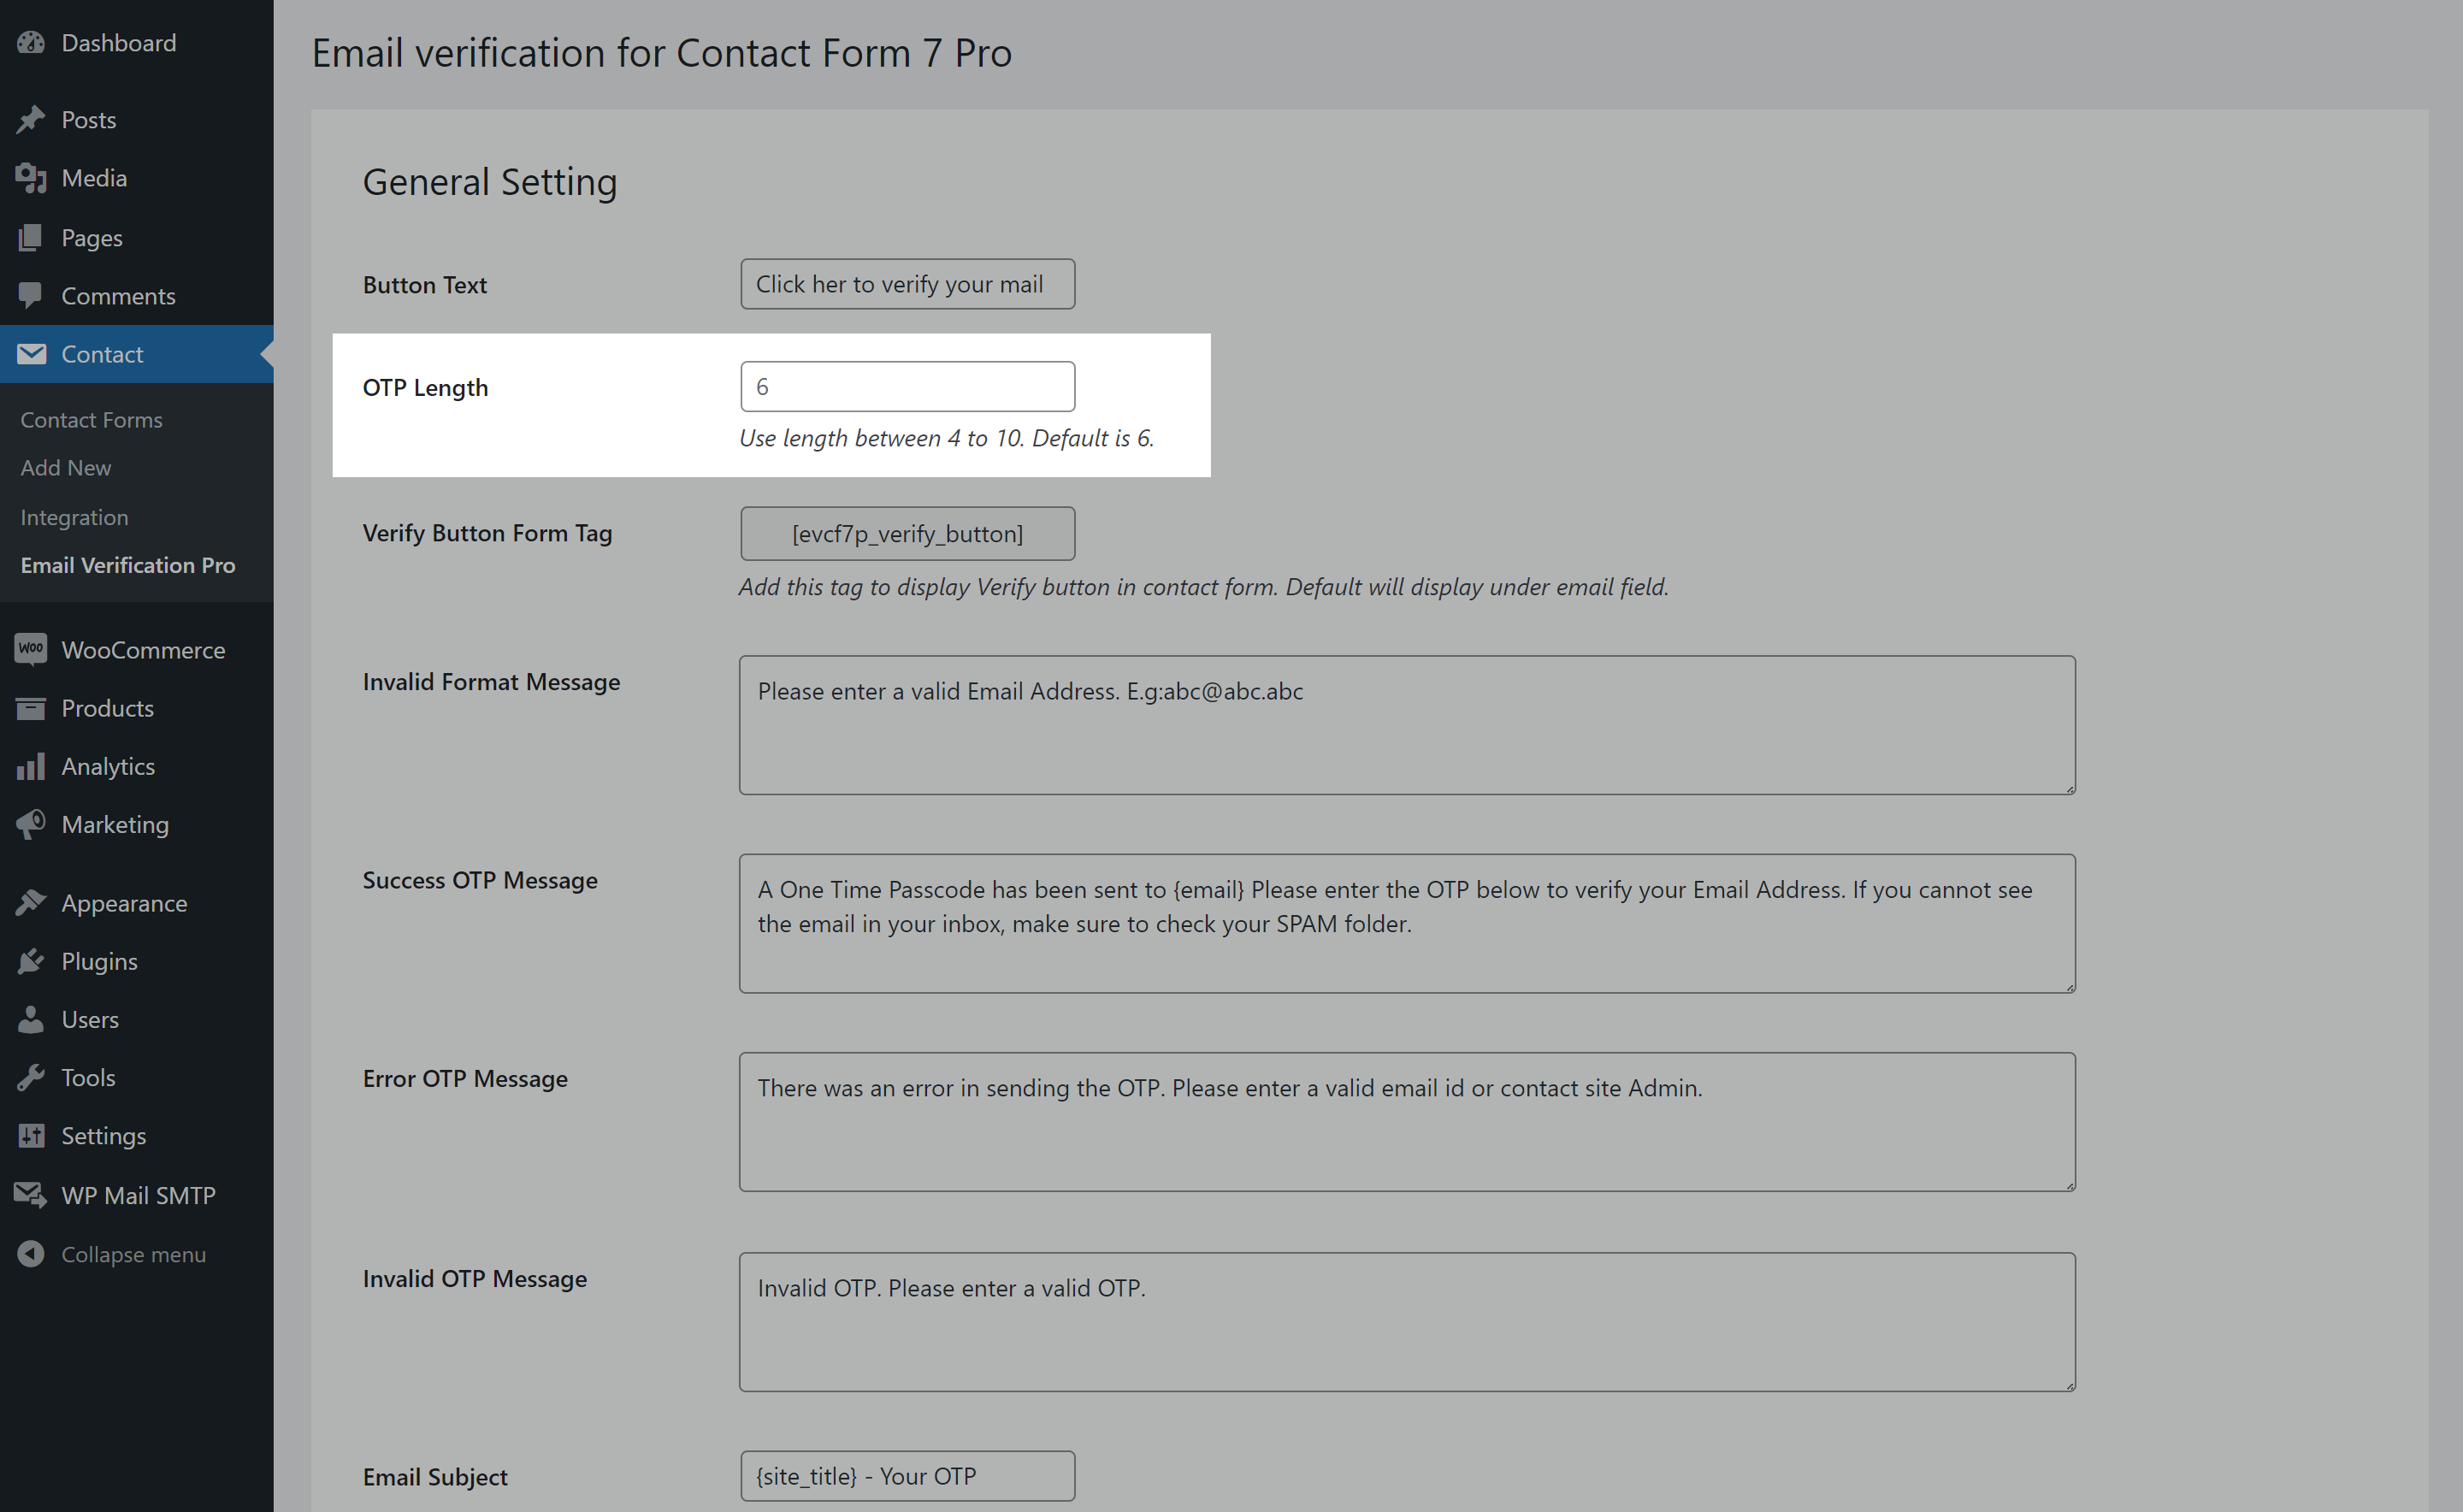
Task: Open the Comments menu item
Action: tap(137, 296)
